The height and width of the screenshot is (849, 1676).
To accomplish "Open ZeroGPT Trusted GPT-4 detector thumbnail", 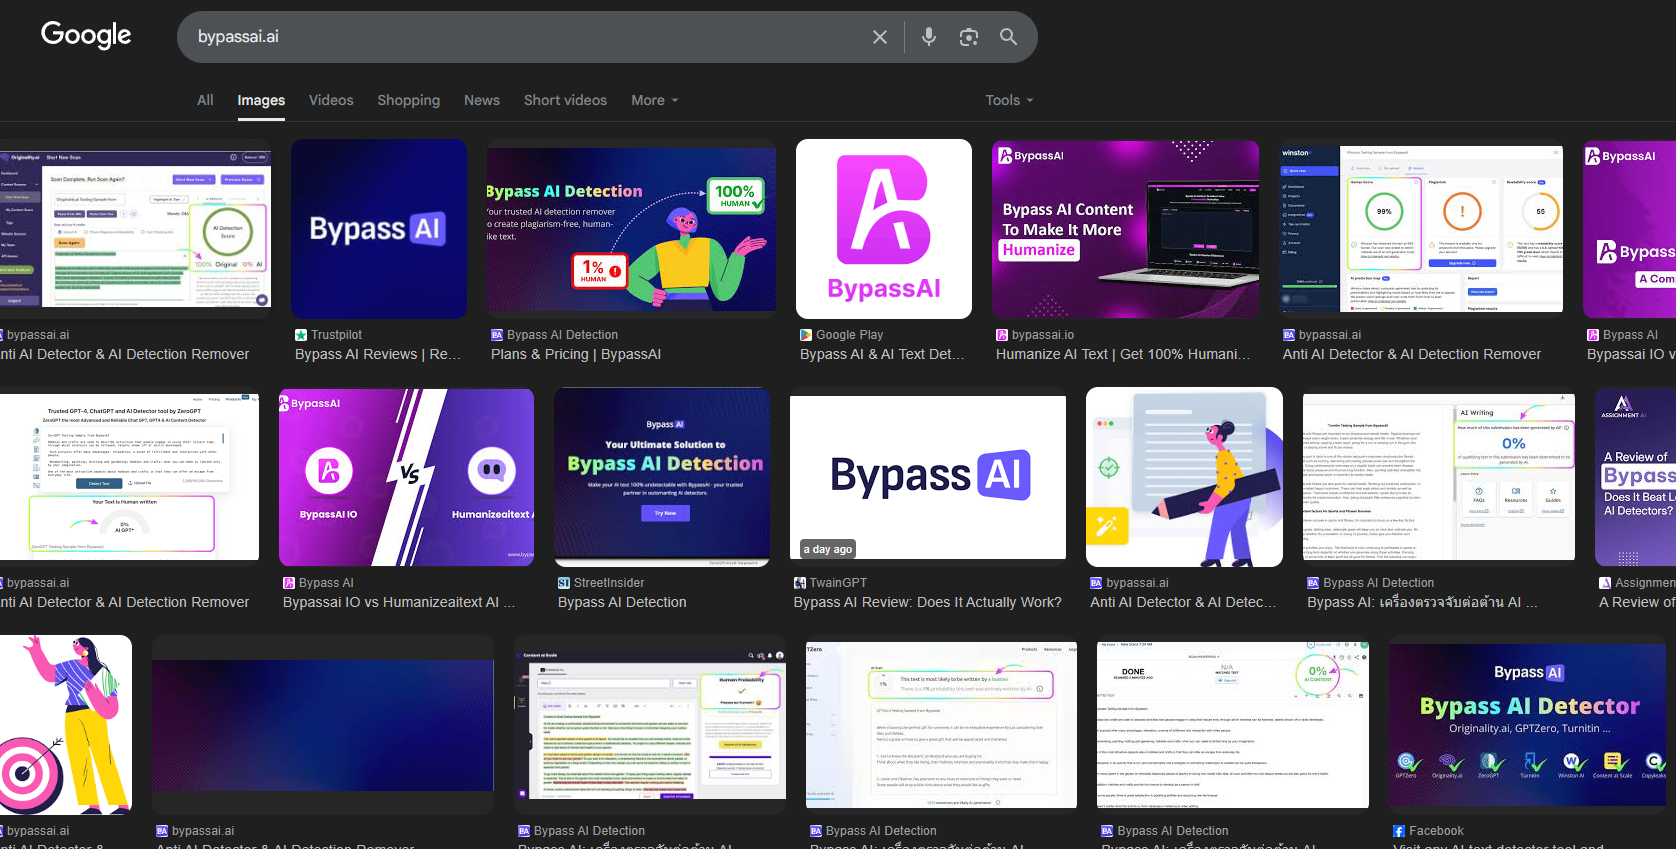I will click(130, 477).
